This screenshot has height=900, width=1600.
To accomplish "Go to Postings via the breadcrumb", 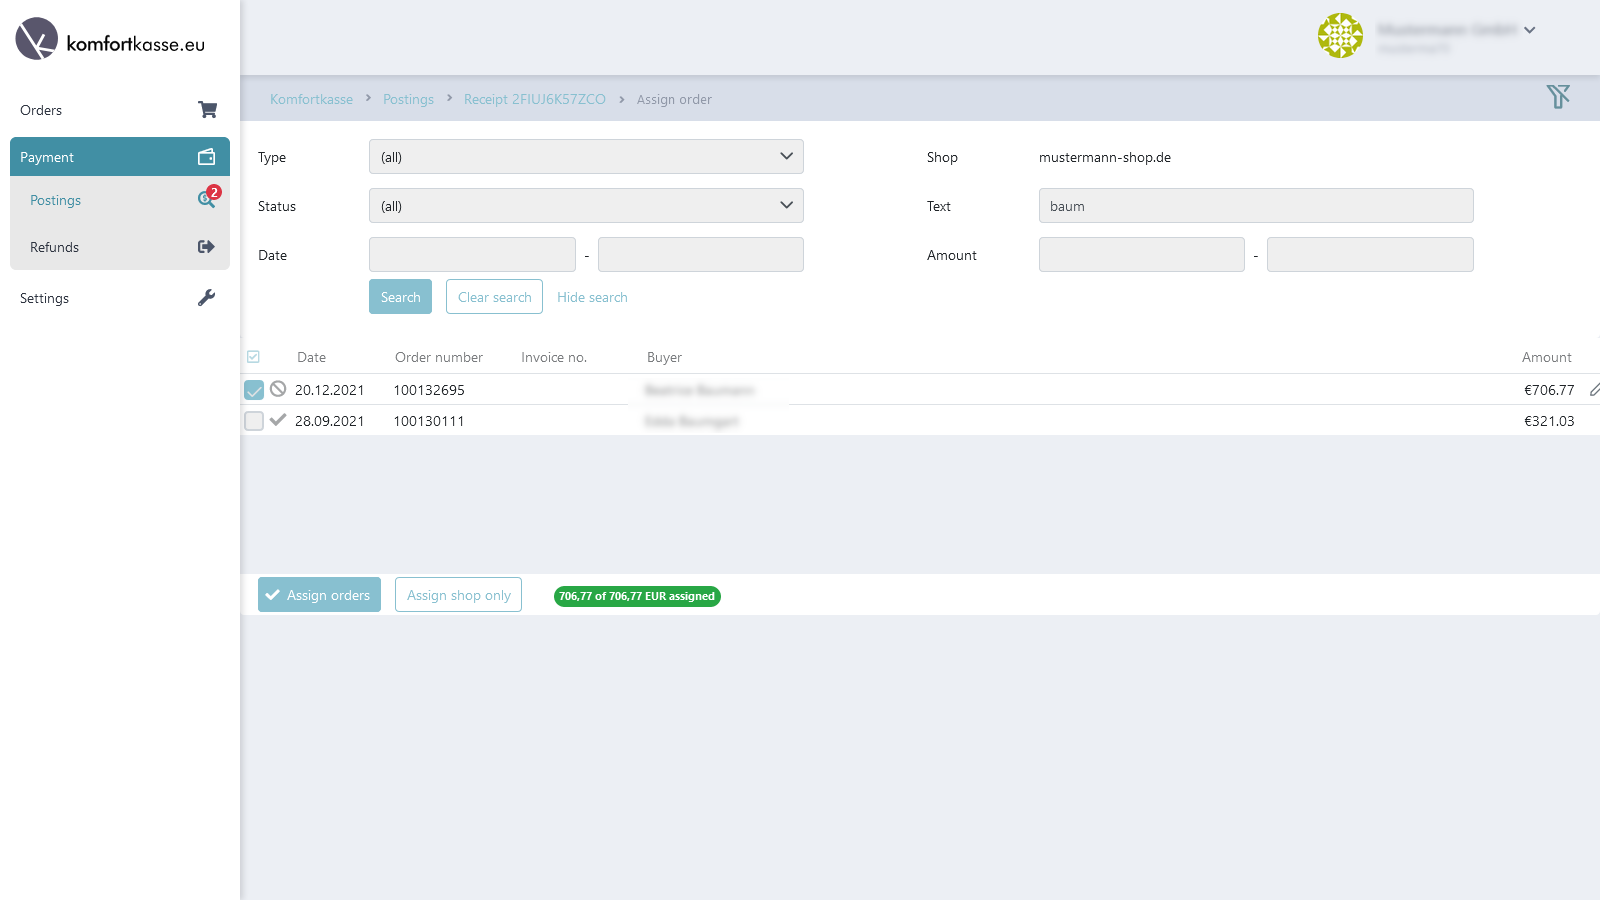I will point(408,99).
